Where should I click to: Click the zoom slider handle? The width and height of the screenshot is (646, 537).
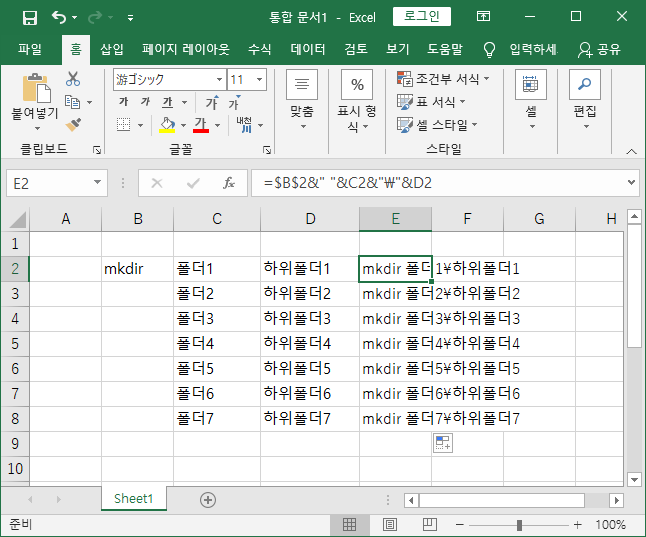[519, 525]
